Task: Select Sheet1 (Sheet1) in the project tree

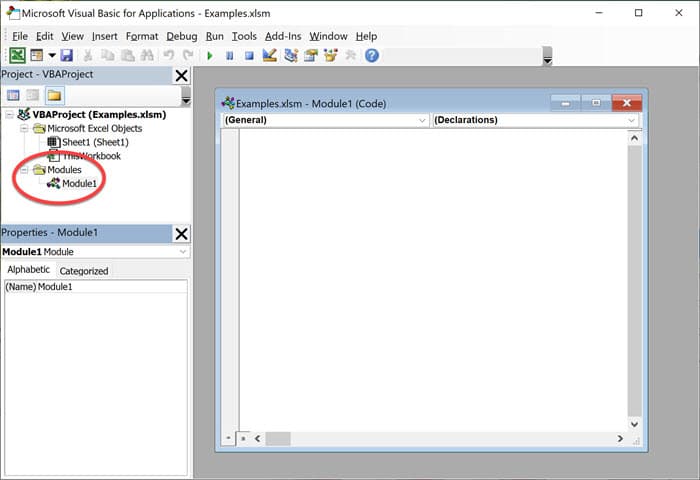Action: (95, 142)
